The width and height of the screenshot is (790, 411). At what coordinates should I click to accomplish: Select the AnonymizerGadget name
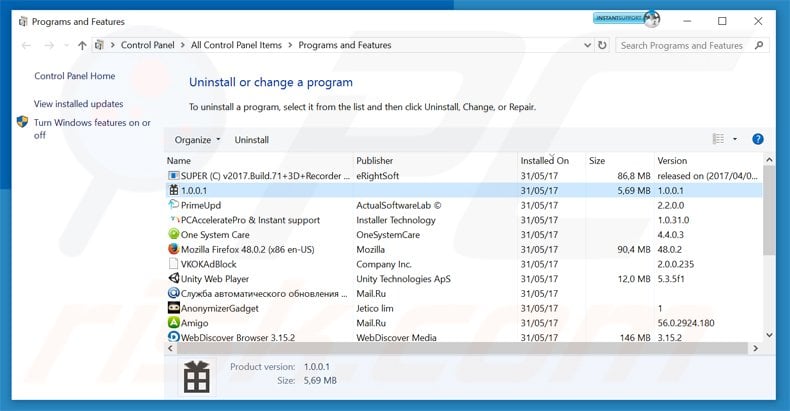[220, 308]
